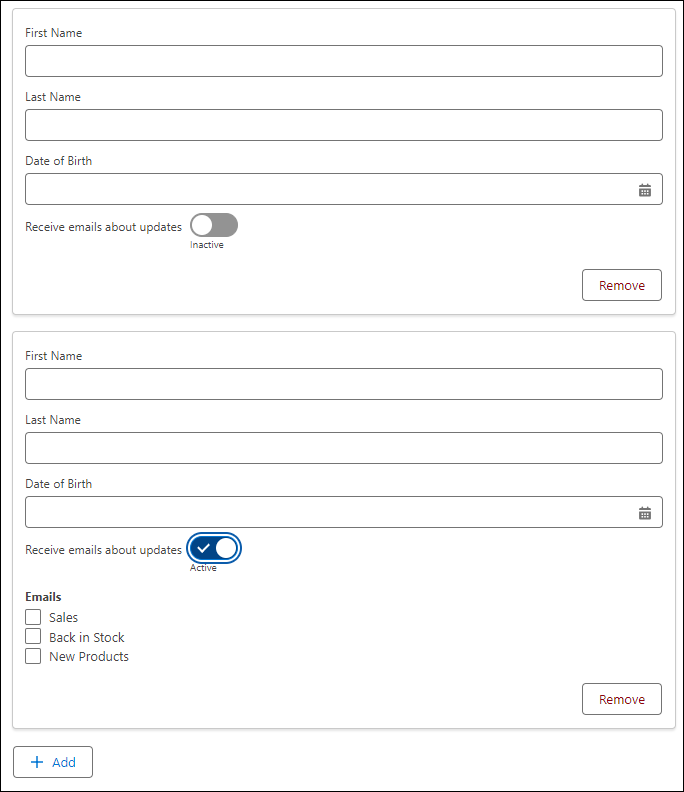Check the Sales emails checkbox

pos(33,617)
